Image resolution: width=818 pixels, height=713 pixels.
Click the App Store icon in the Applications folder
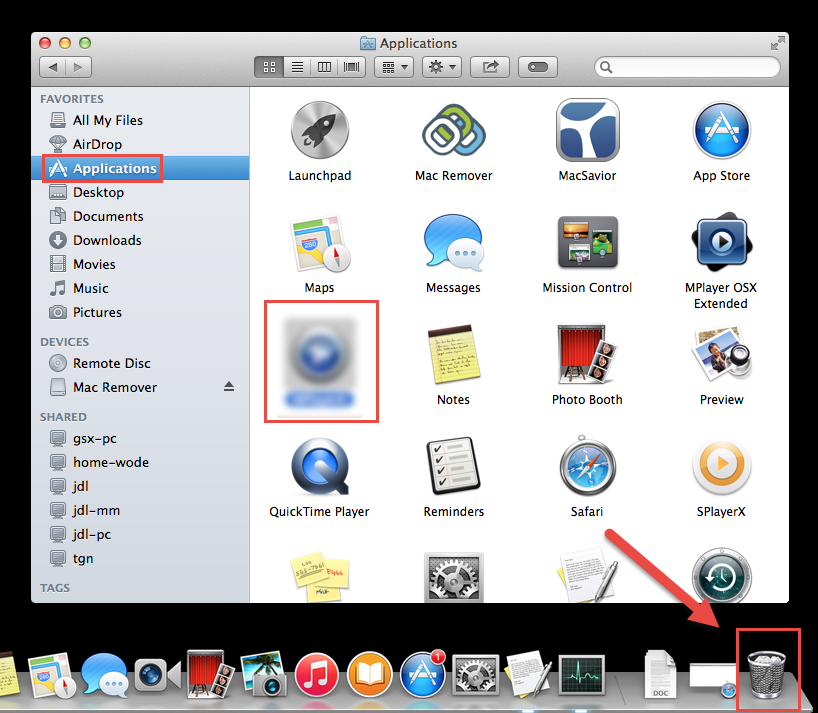pos(721,130)
